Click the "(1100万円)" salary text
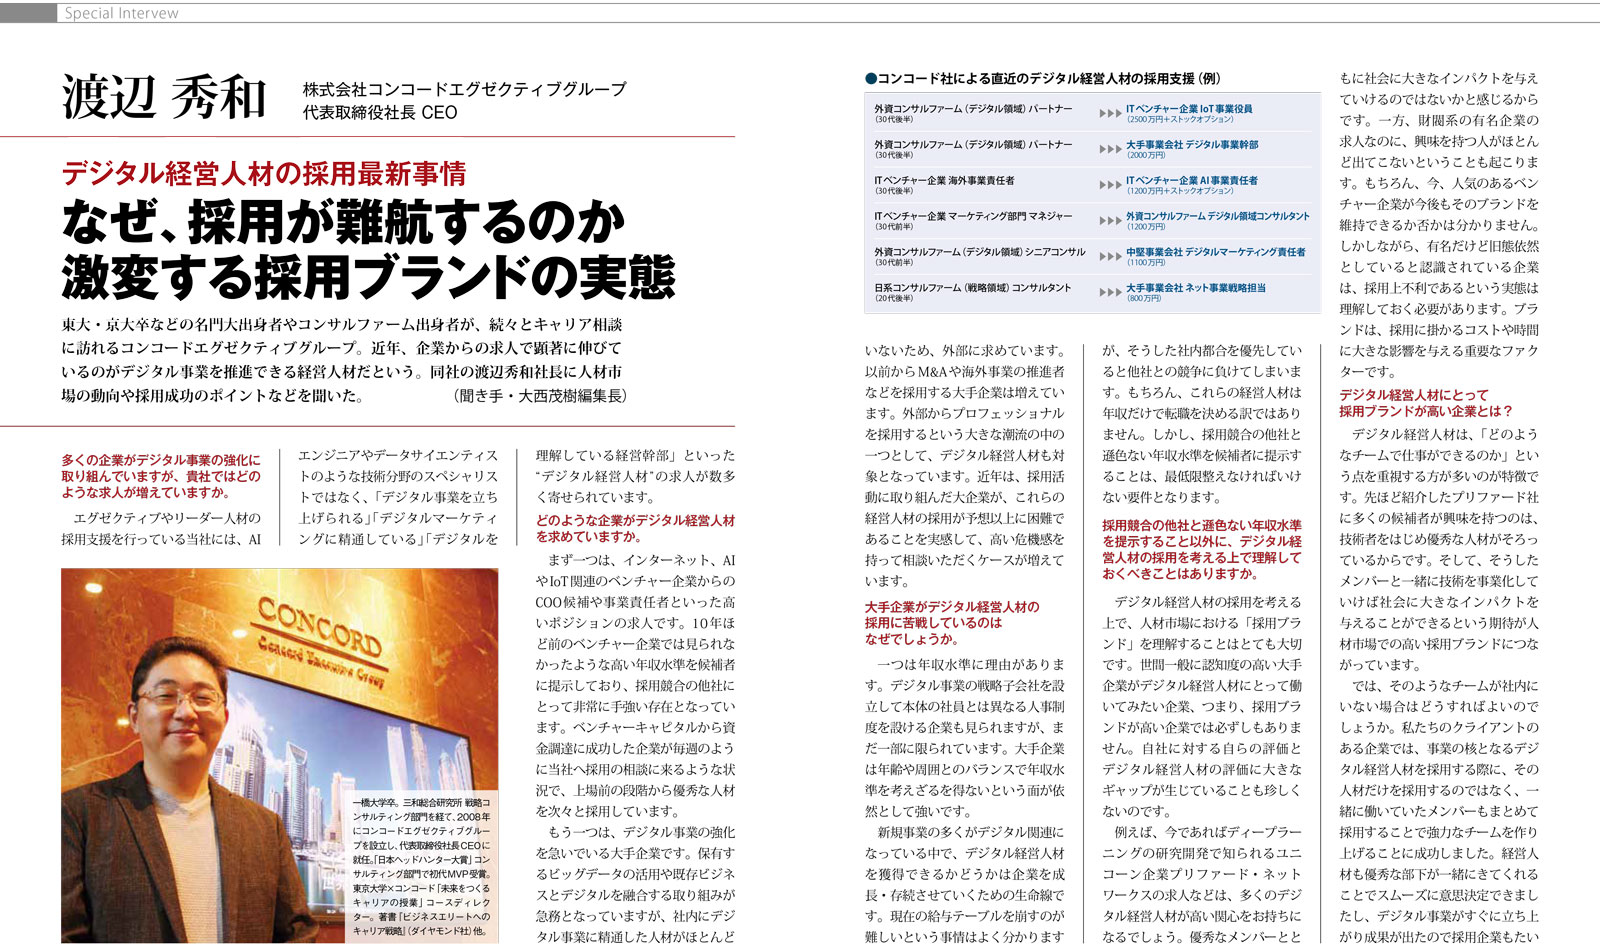The image size is (1600, 948). [x=1146, y=263]
